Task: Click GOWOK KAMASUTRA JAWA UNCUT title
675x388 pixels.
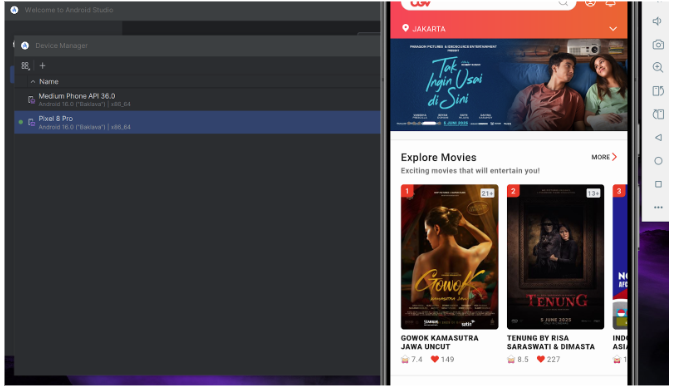Action: [x=439, y=342]
